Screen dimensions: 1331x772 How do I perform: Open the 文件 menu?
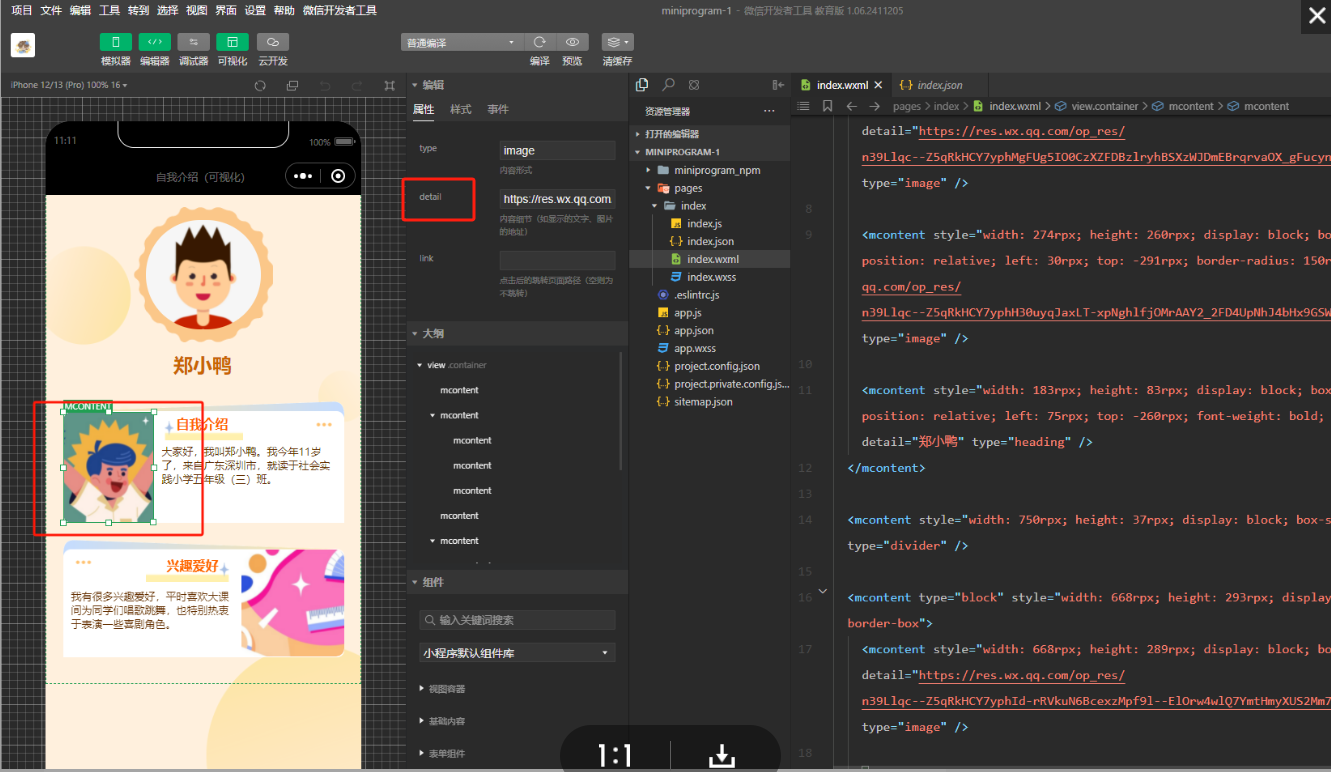click(51, 10)
